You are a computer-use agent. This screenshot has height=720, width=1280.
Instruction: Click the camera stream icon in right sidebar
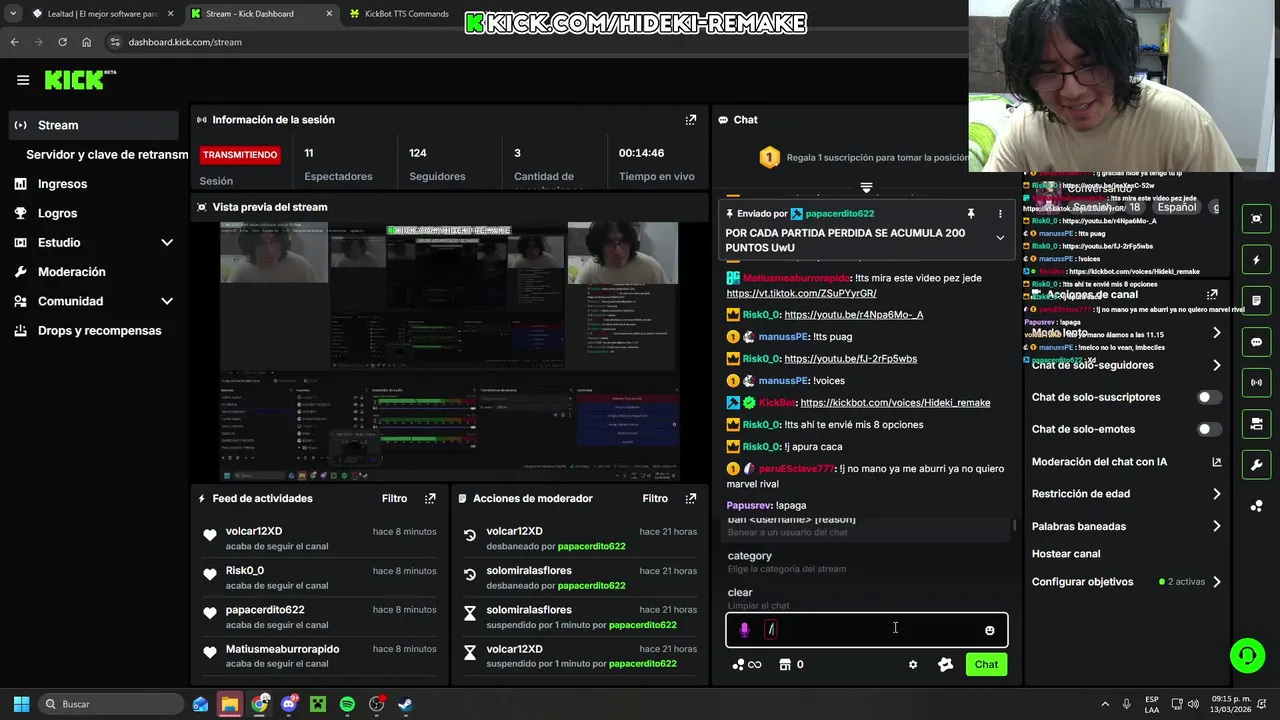(1257, 424)
